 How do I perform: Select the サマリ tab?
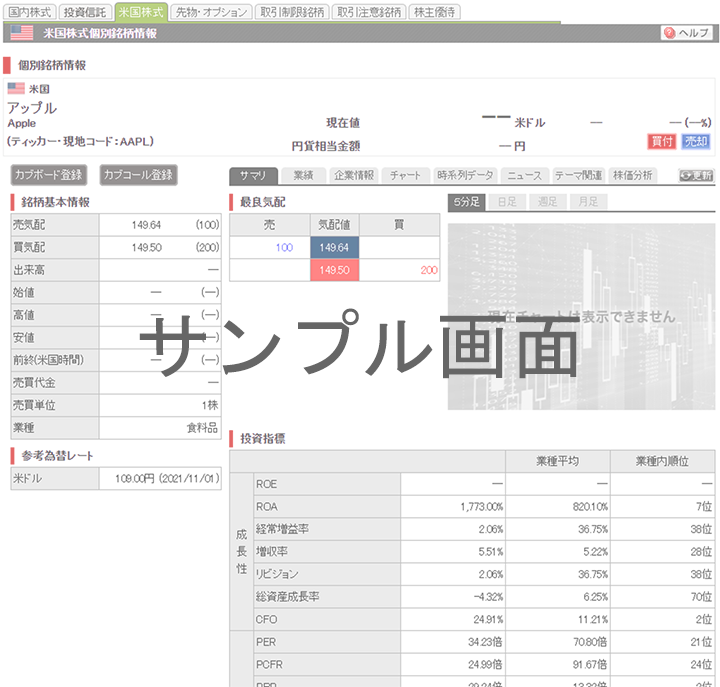point(253,175)
